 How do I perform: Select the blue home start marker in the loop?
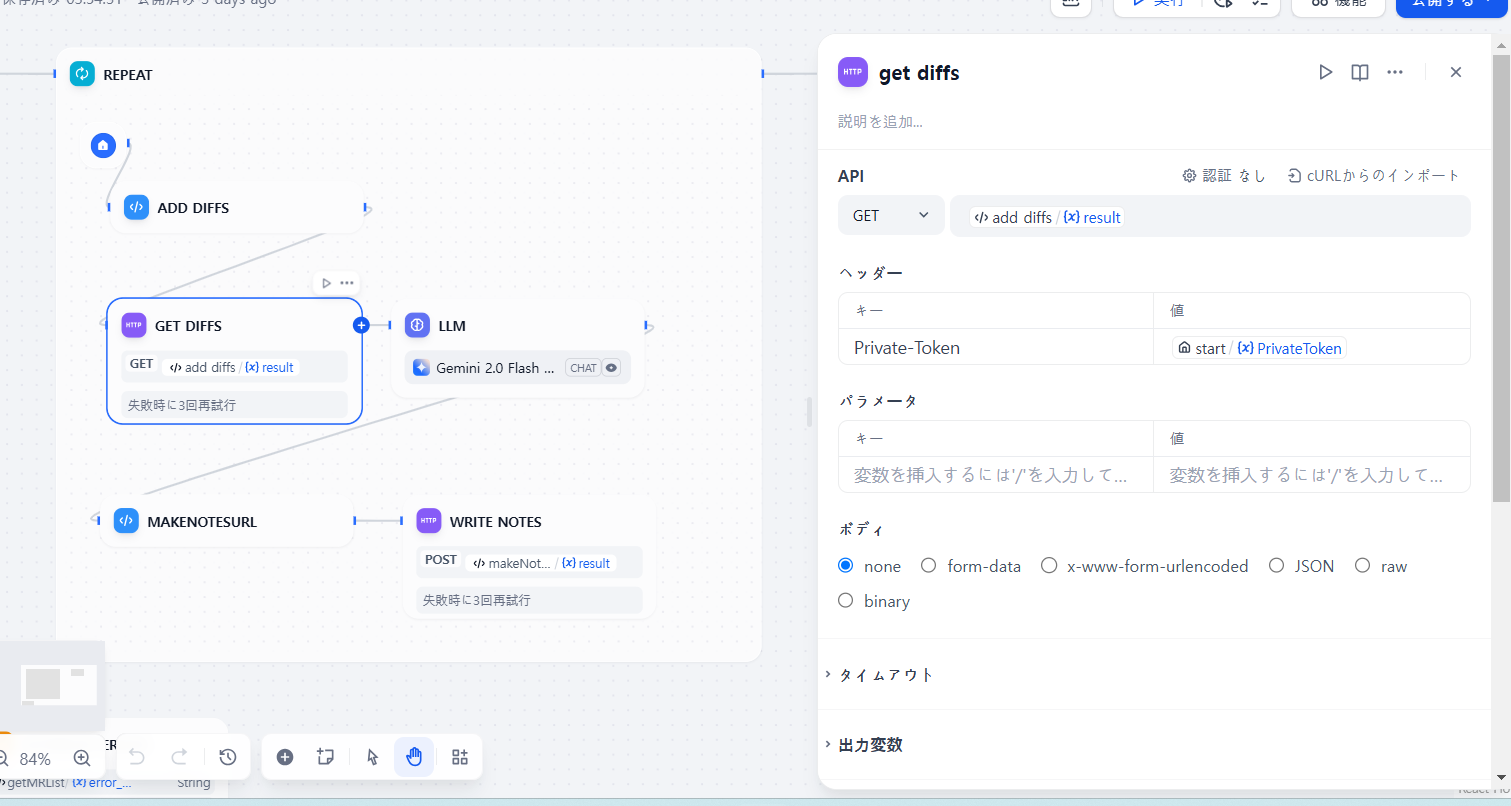[103, 145]
